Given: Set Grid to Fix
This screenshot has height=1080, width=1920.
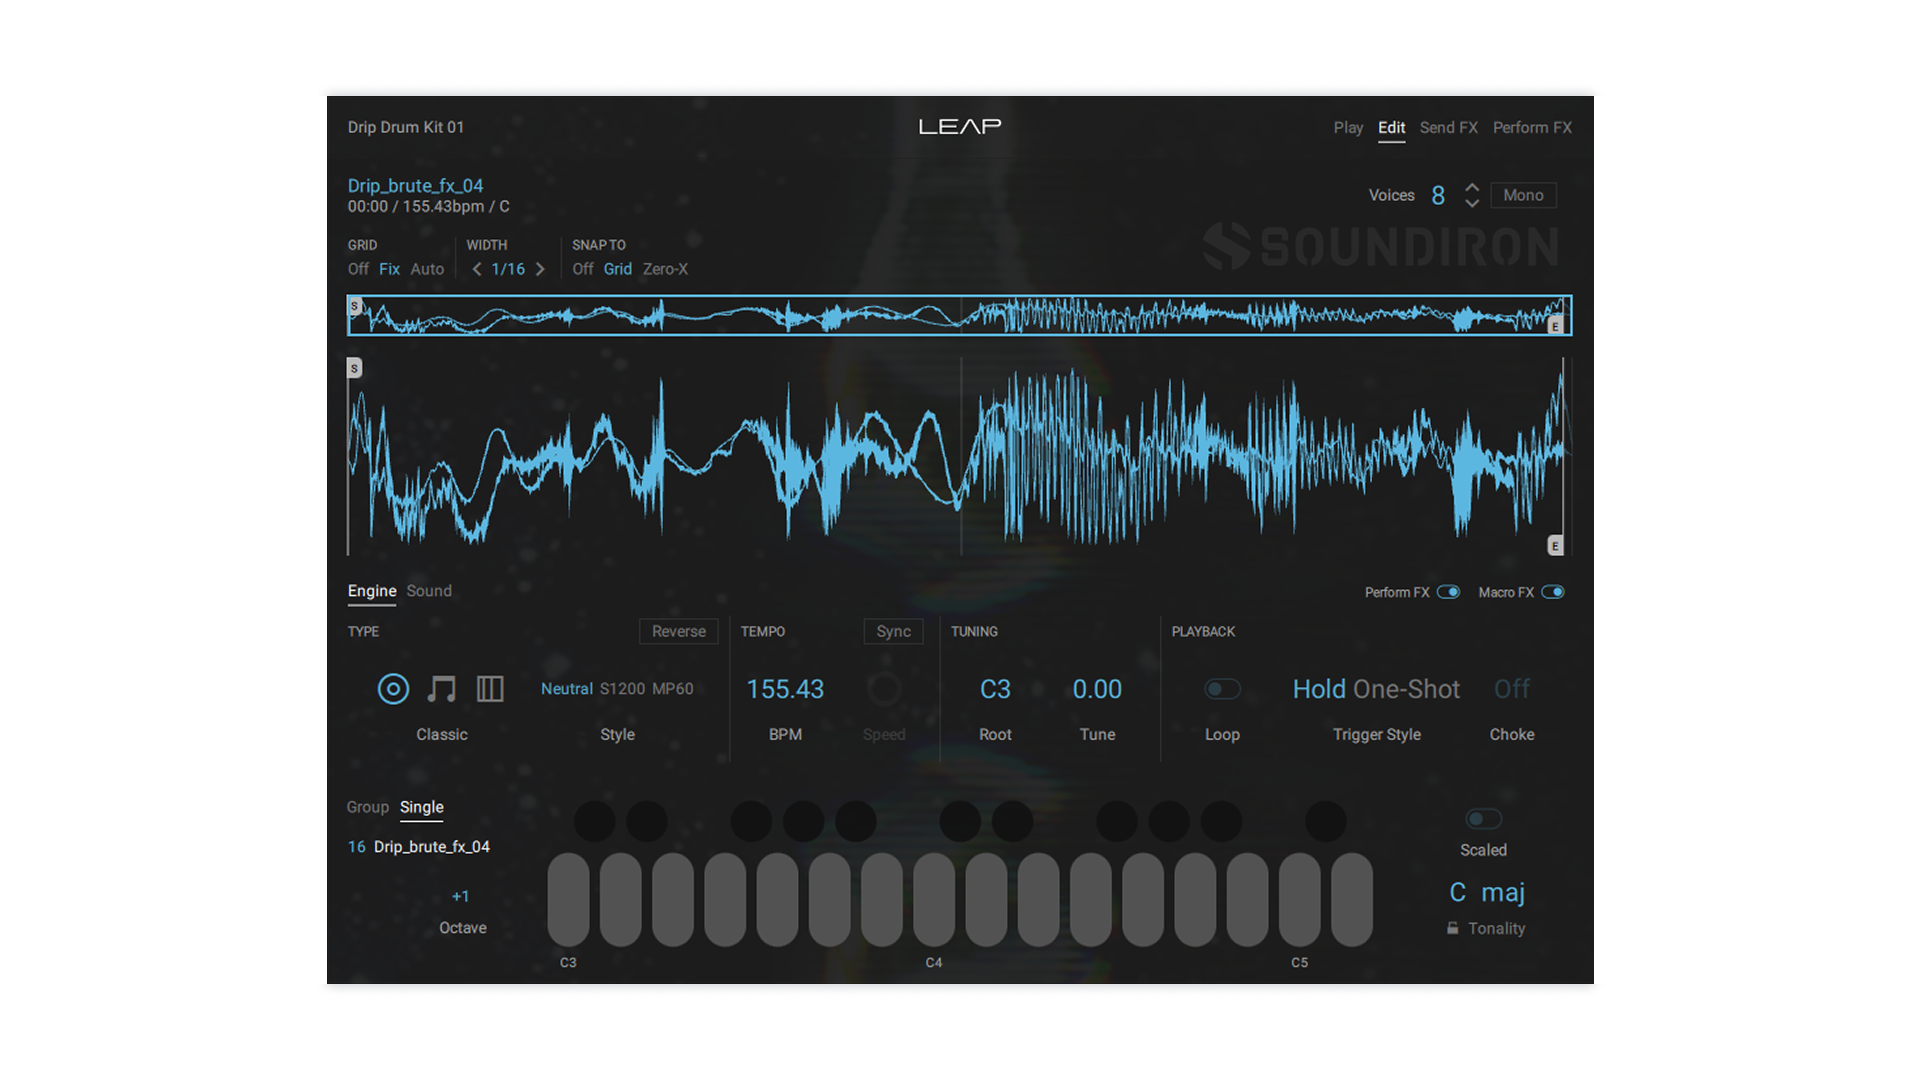Looking at the screenshot, I should point(389,269).
